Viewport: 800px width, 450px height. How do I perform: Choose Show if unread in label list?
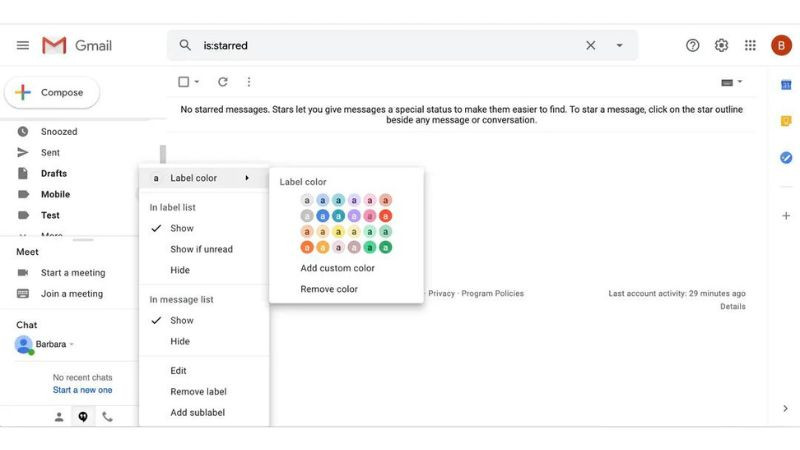[201, 249]
